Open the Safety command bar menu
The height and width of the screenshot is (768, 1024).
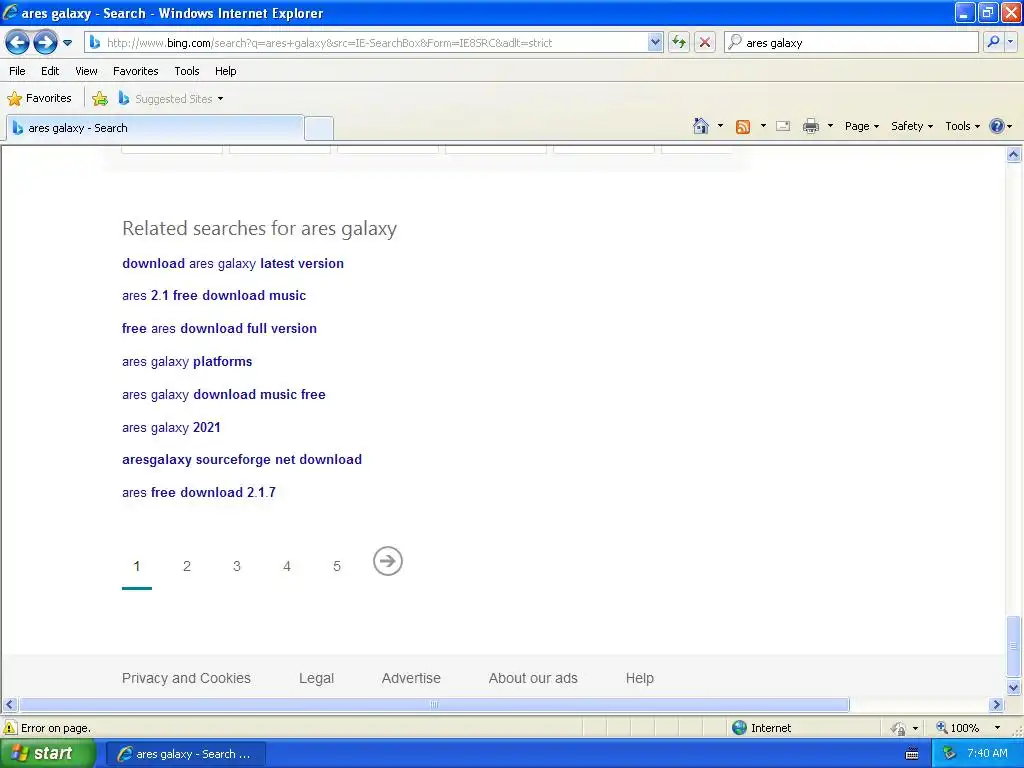point(912,126)
